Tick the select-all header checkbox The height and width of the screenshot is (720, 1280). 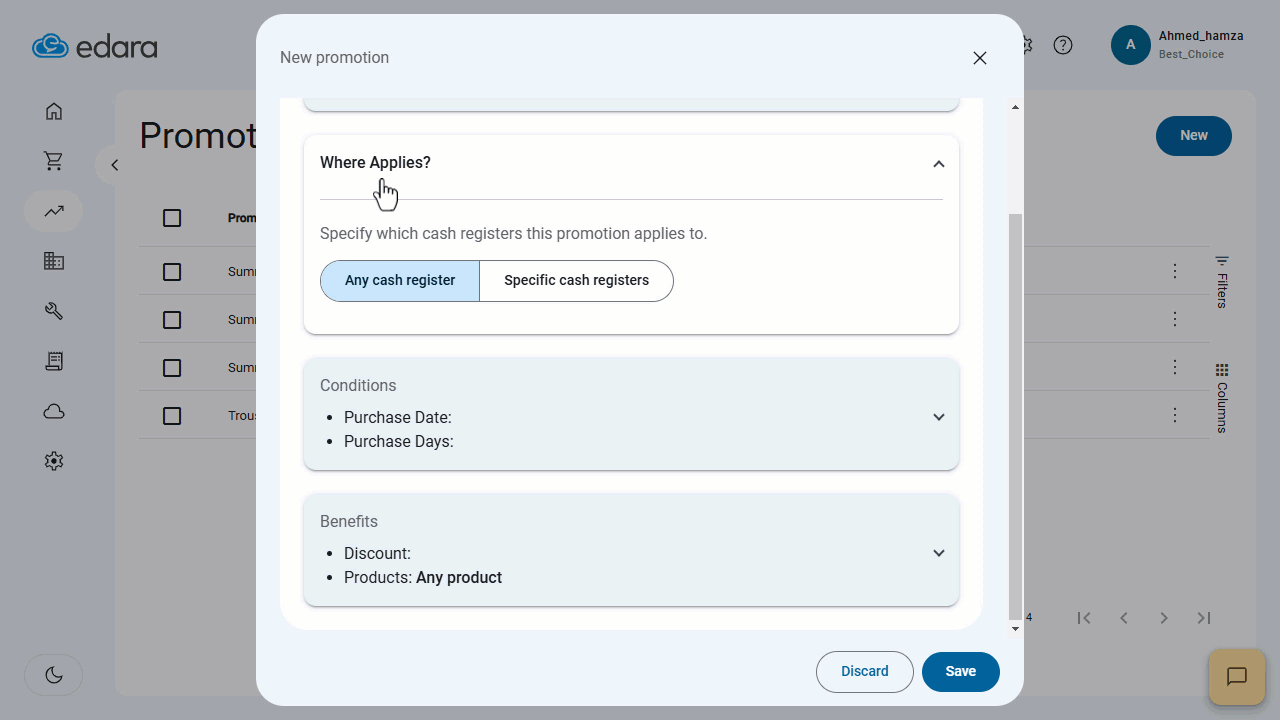tap(172, 218)
